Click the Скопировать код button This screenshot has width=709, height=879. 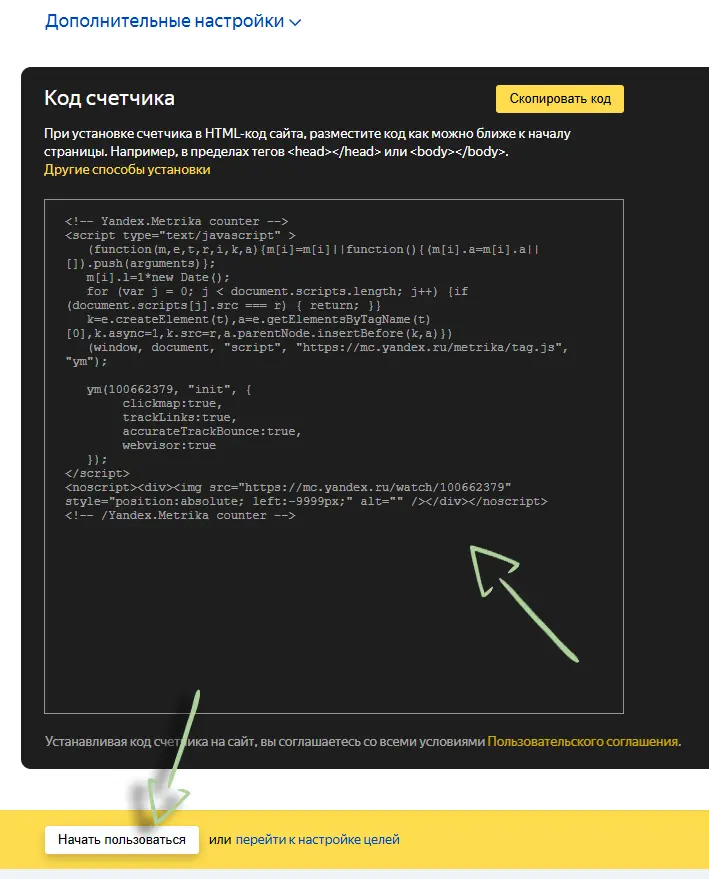pos(559,99)
